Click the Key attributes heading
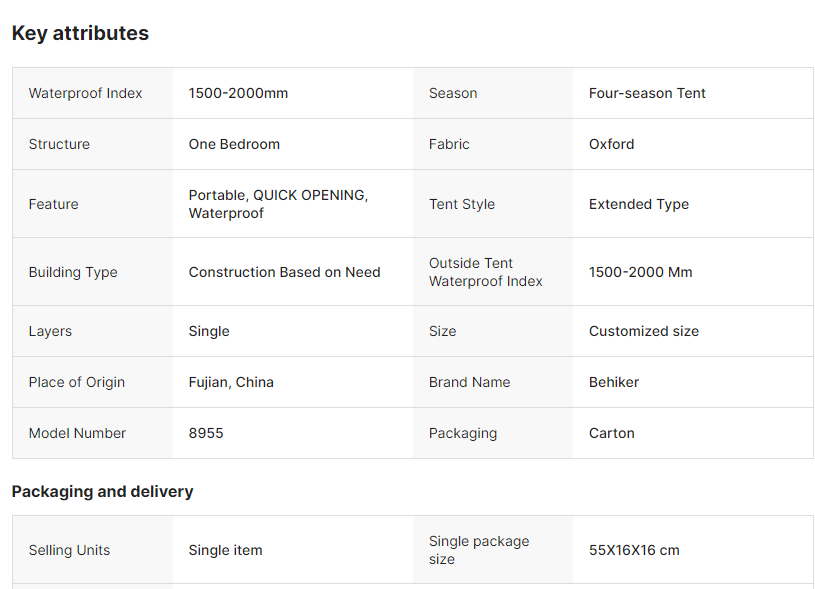 (x=80, y=33)
